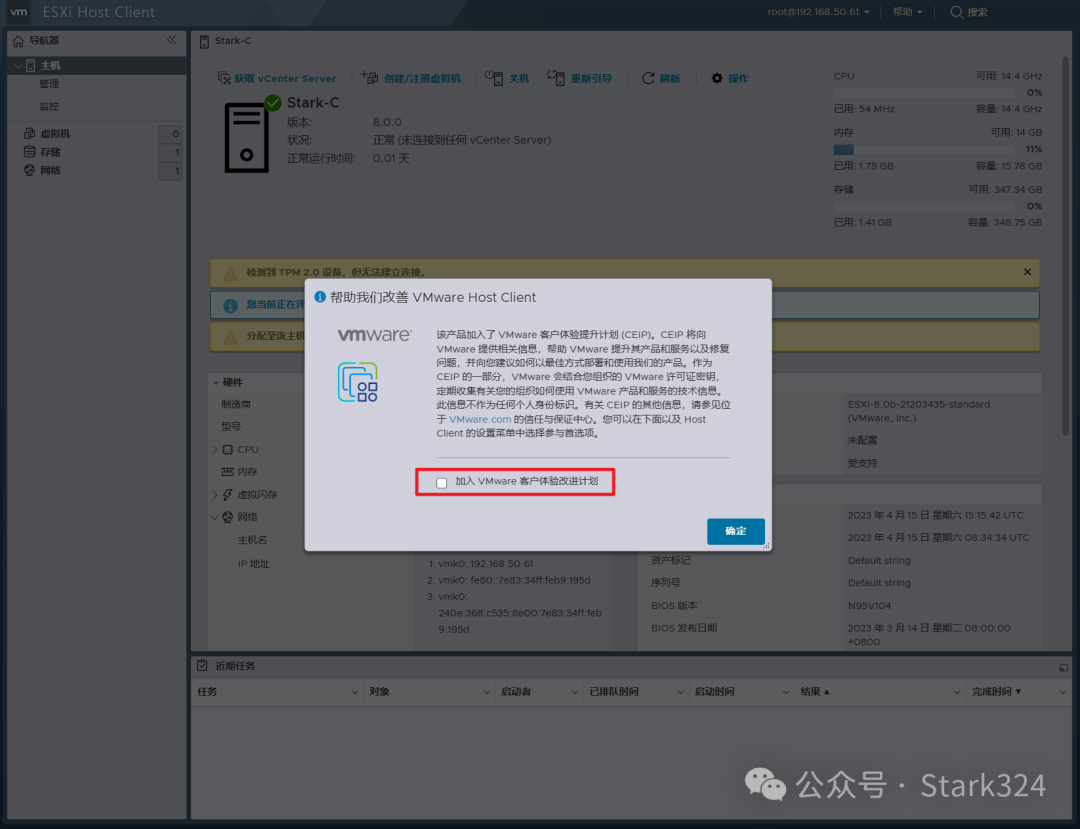The height and width of the screenshot is (829, 1080).
Task: Collapse the navigator with the double-chevron icon
Action: point(172,40)
